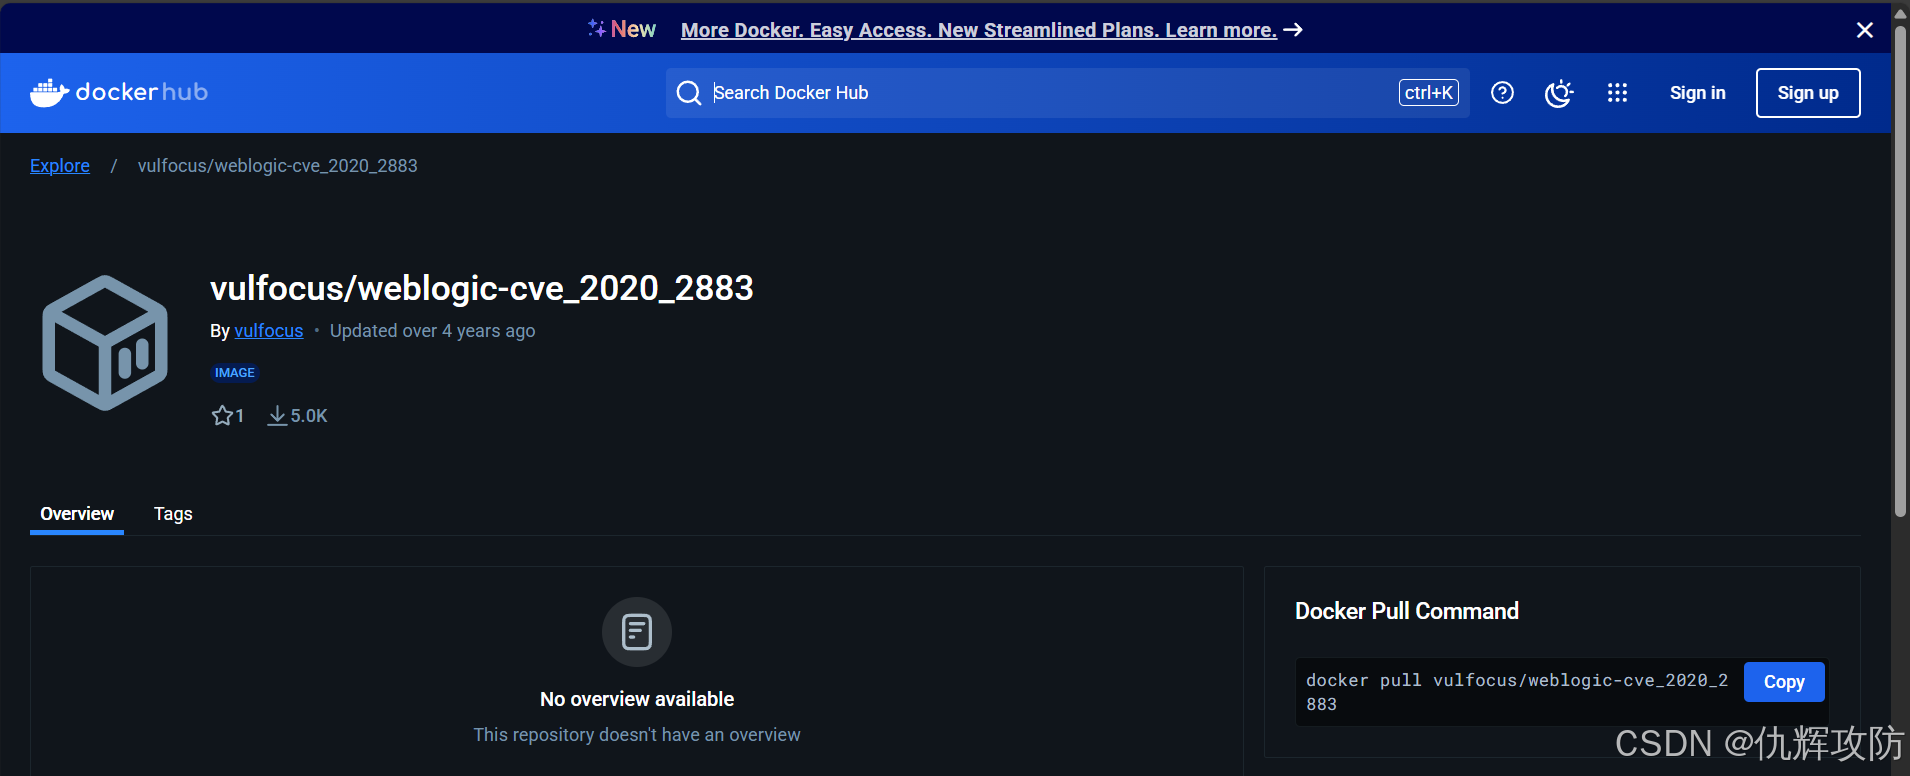Click the ctrl+K shortcut badge
The image size is (1910, 776).
click(1428, 93)
